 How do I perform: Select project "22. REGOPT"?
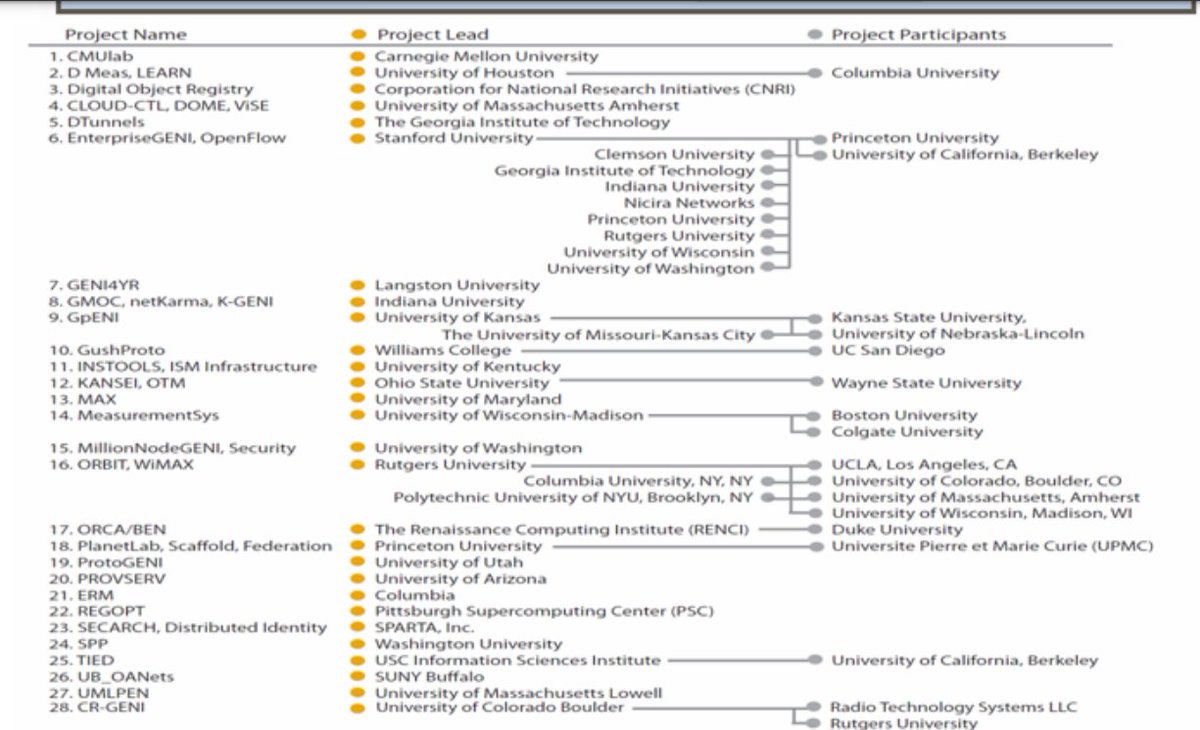click(x=96, y=611)
